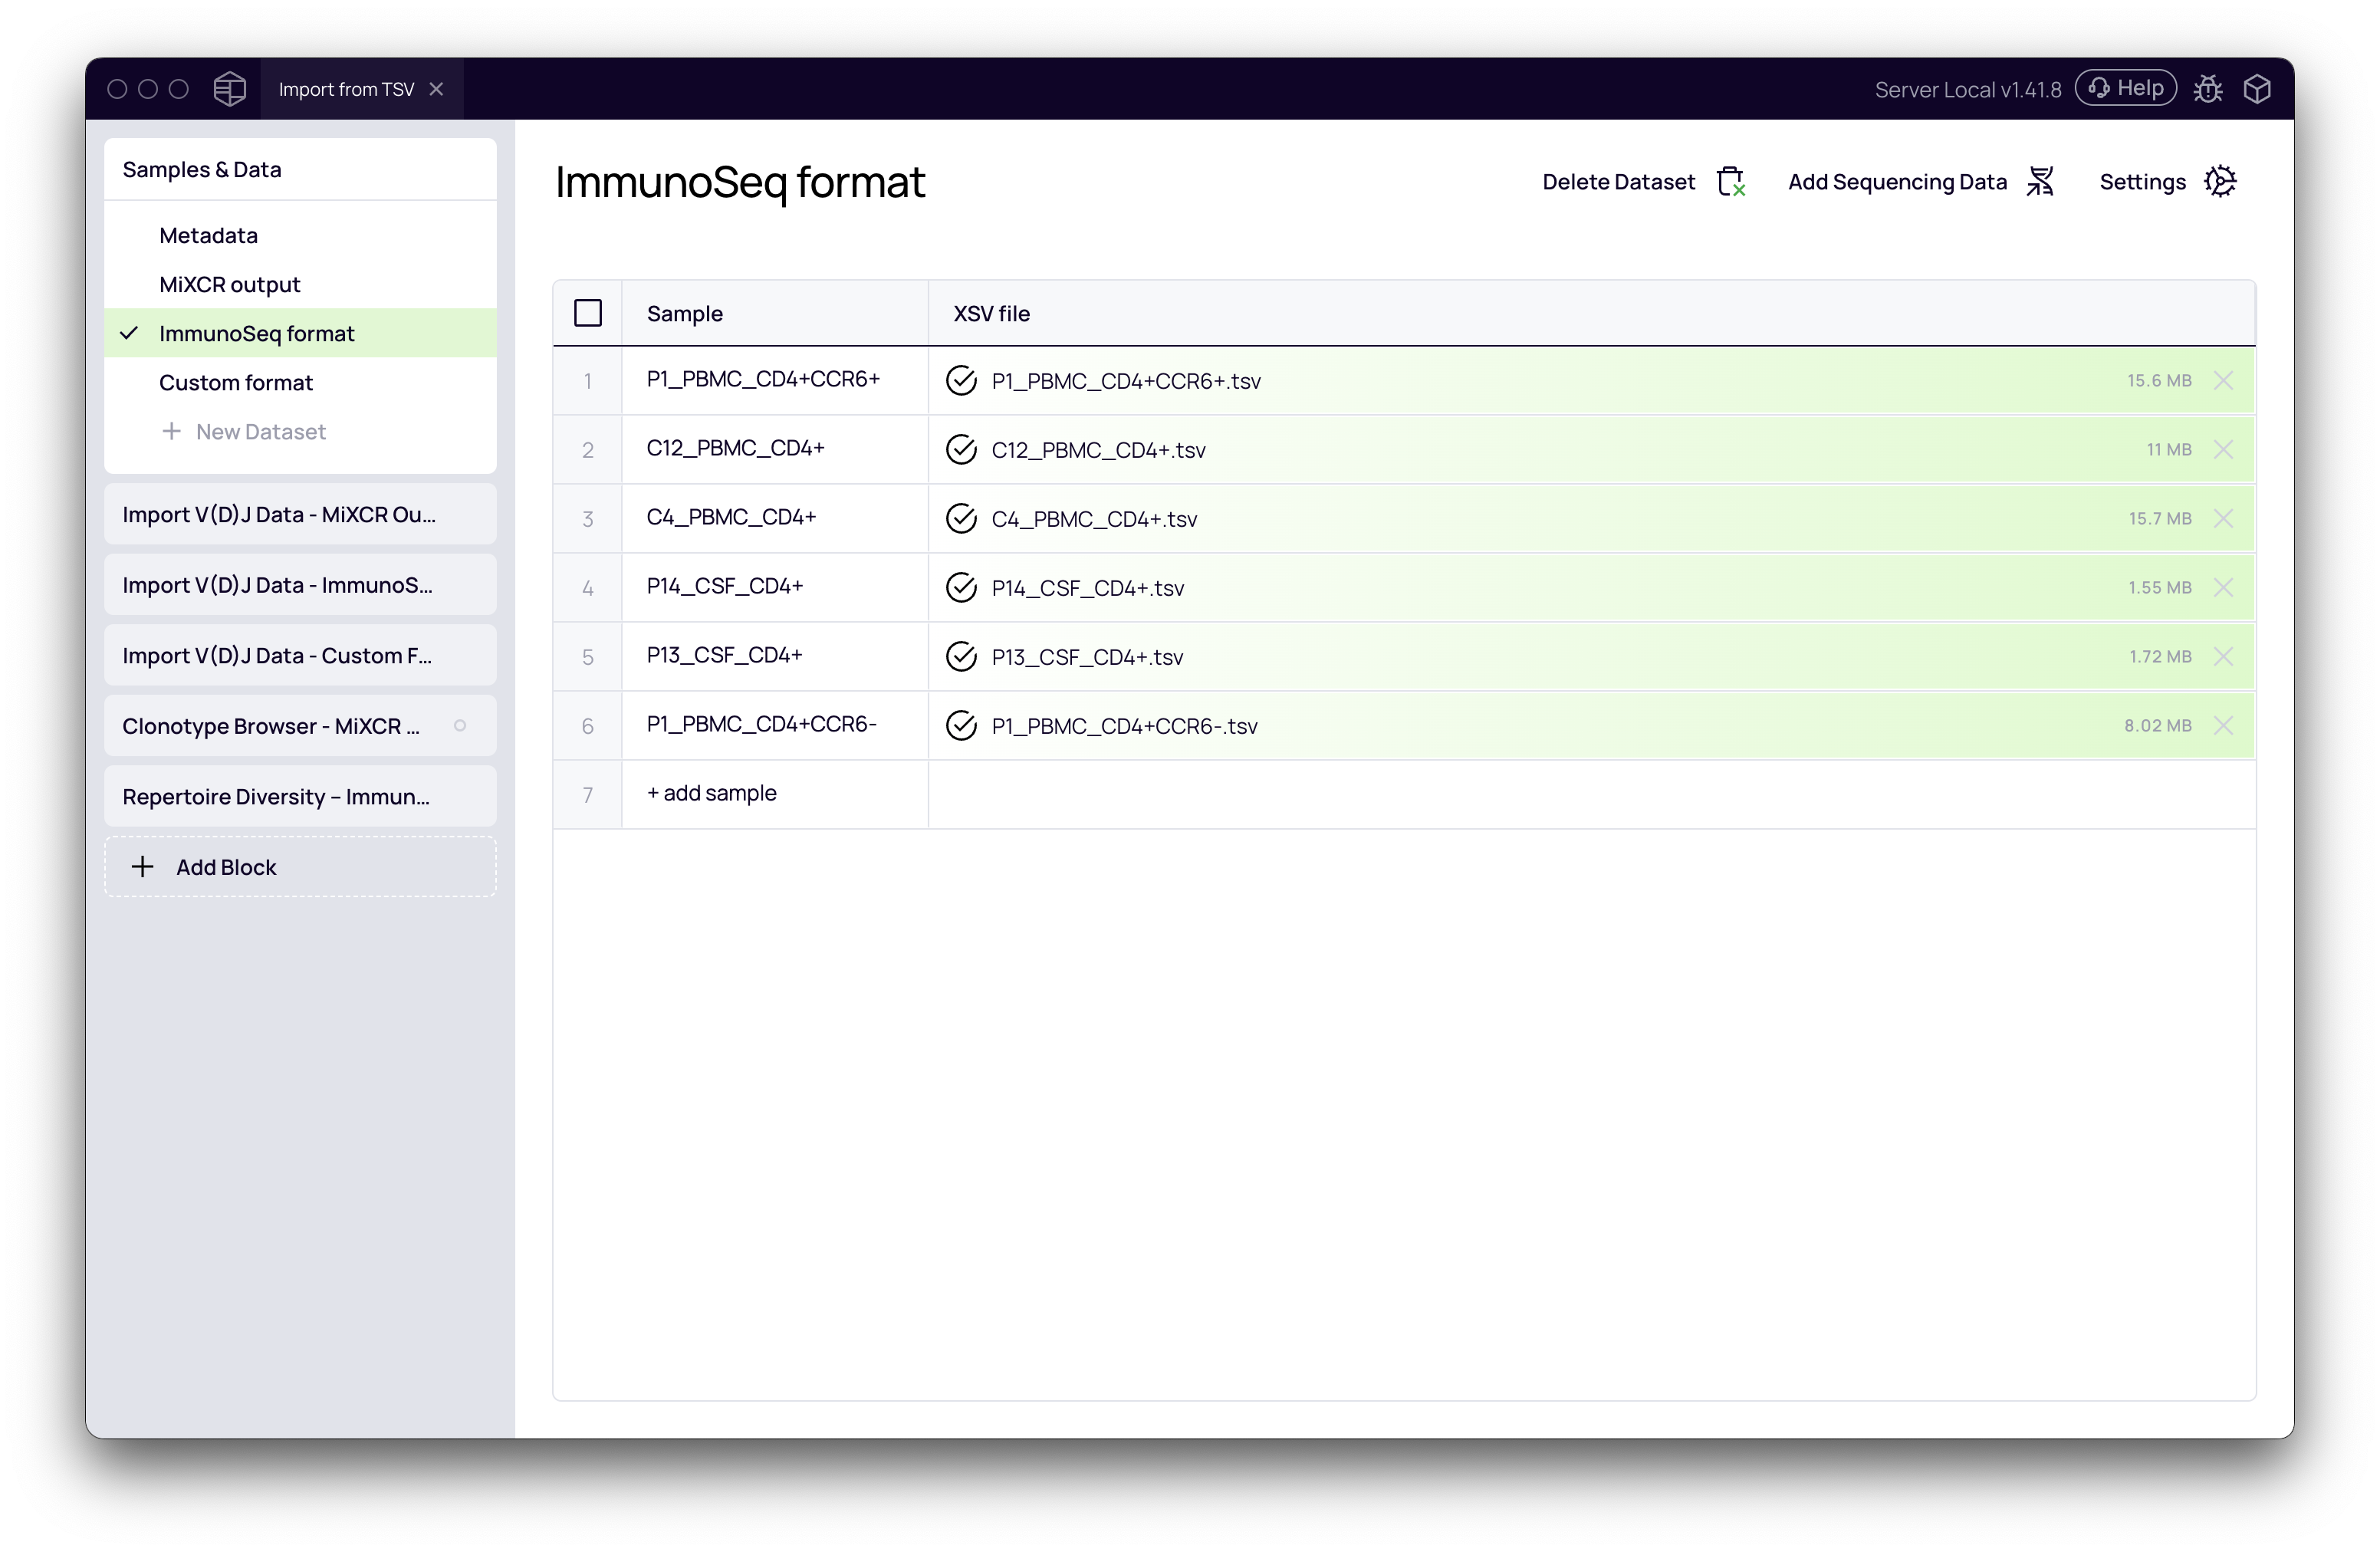Remove C4_PBMC_CD4+.tsv file with its X icon
This screenshot has height=1552, width=2380.
point(2226,518)
